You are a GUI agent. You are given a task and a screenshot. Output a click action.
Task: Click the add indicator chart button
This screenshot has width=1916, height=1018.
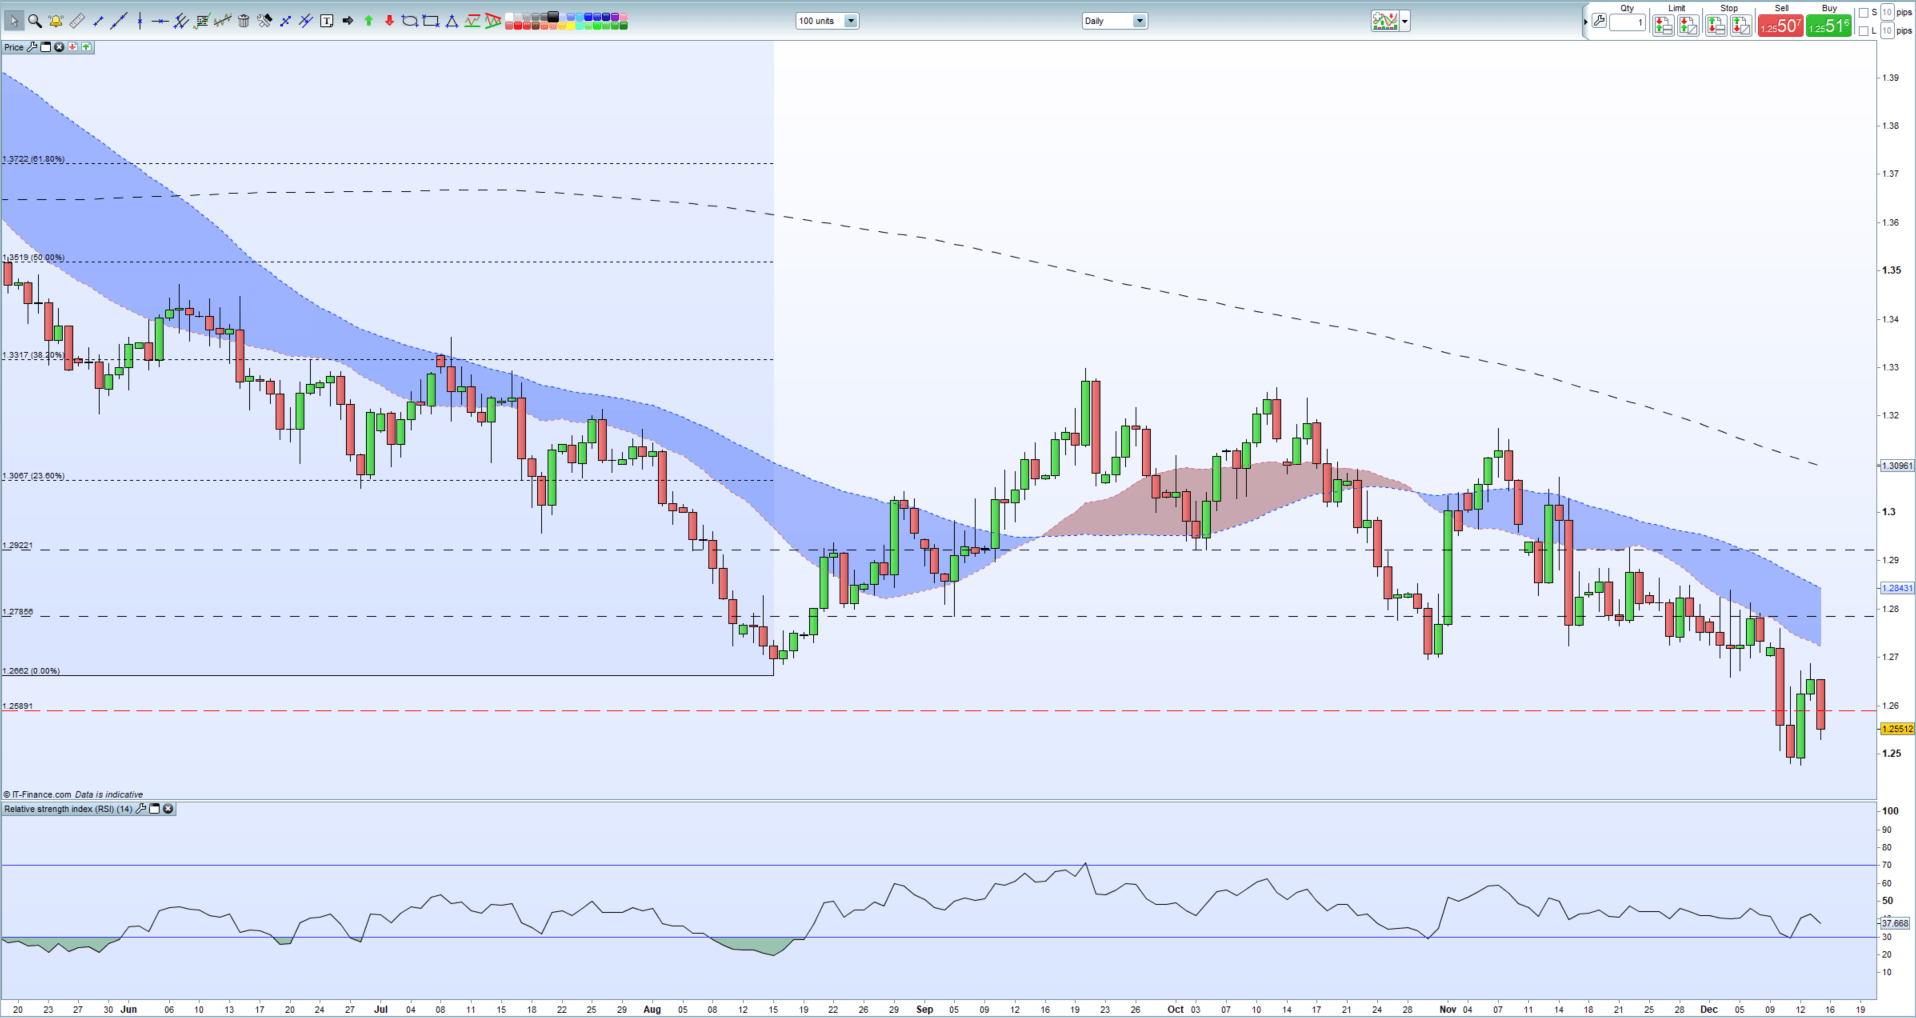1385,21
